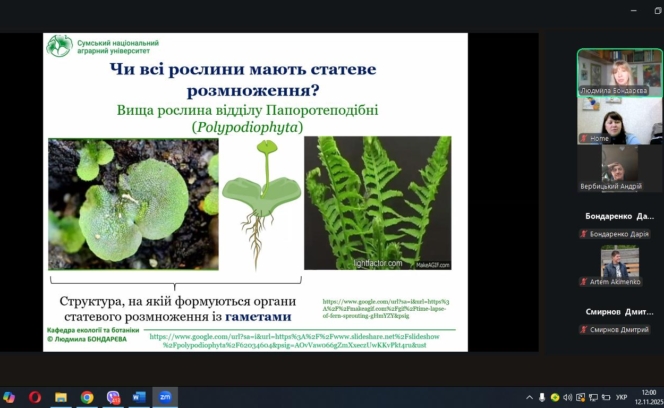Image resolution: width=664 pixels, height=408 pixels.
Task: Select Людмила Бондарєва's video tile
Action: pos(619,72)
